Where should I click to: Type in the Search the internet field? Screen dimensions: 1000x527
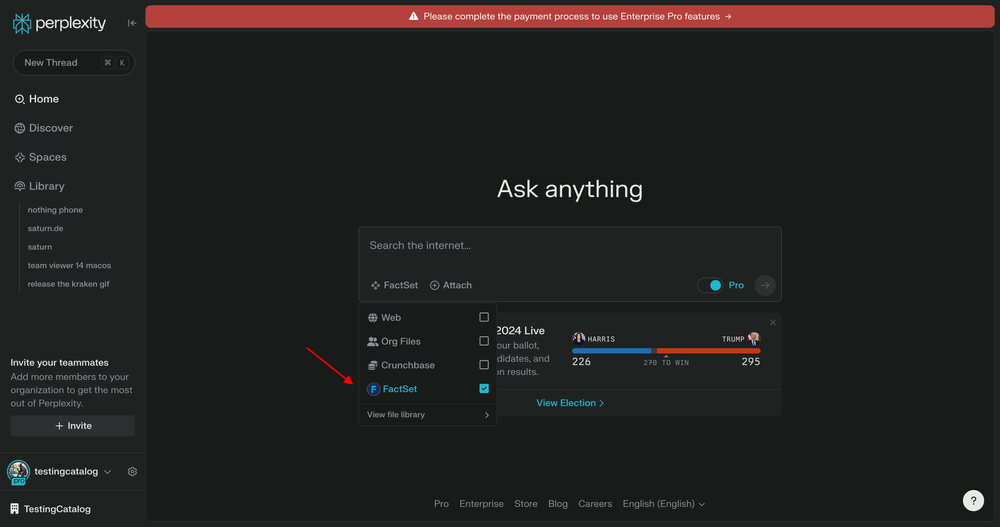pyautogui.click(x=568, y=246)
